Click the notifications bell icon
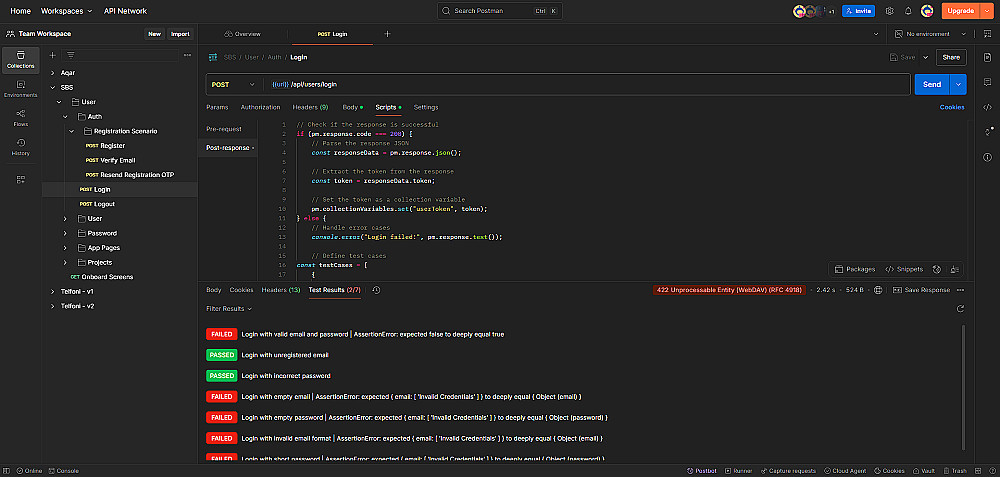 tap(908, 11)
